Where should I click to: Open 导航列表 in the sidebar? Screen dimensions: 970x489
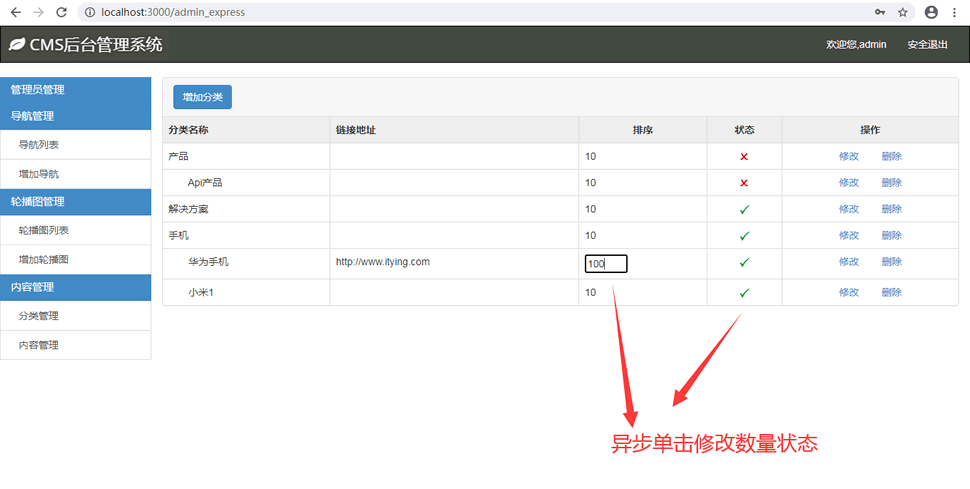(x=75, y=145)
